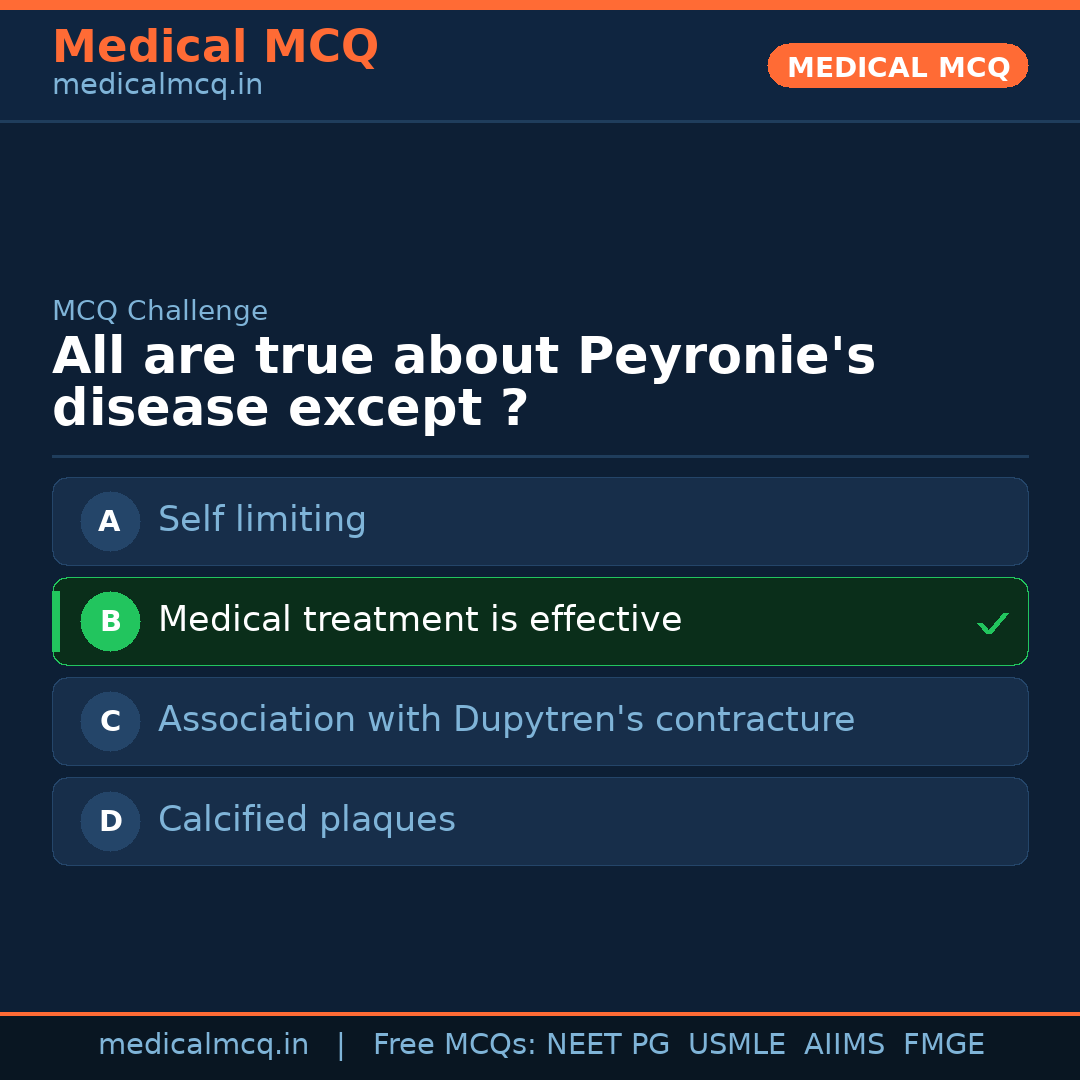
Task: Click the "Free MCQs:" footer label
Action: (454, 1045)
